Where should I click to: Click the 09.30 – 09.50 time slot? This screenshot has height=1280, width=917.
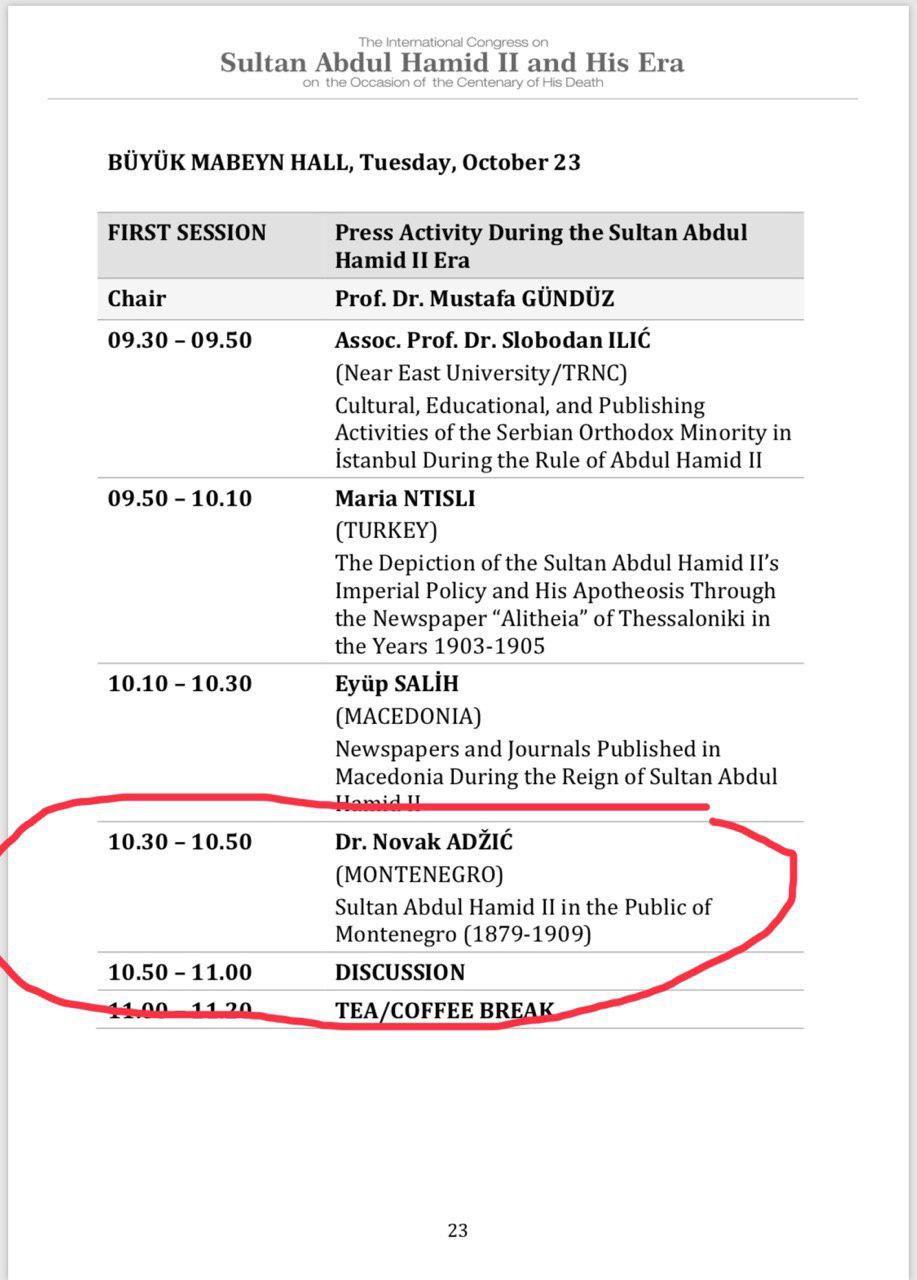(180, 340)
